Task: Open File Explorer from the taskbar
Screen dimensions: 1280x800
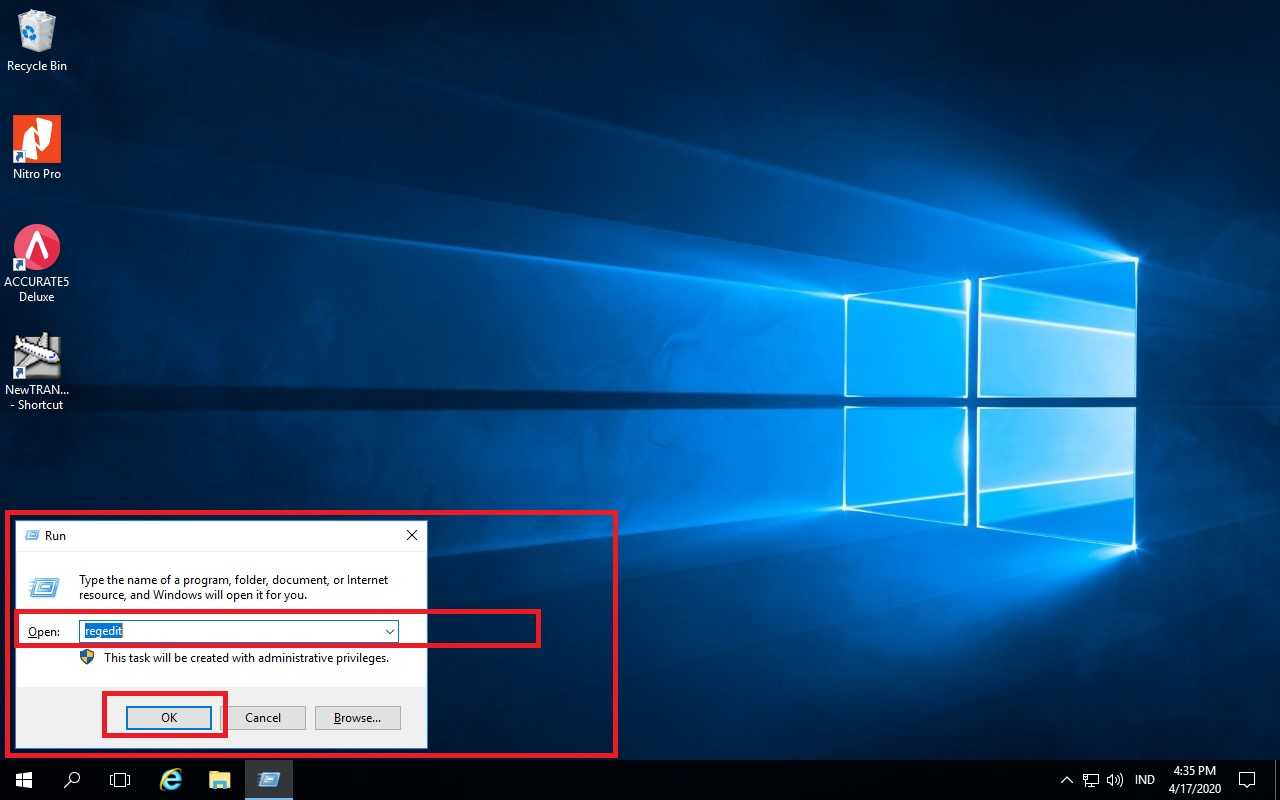Action: 220,780
